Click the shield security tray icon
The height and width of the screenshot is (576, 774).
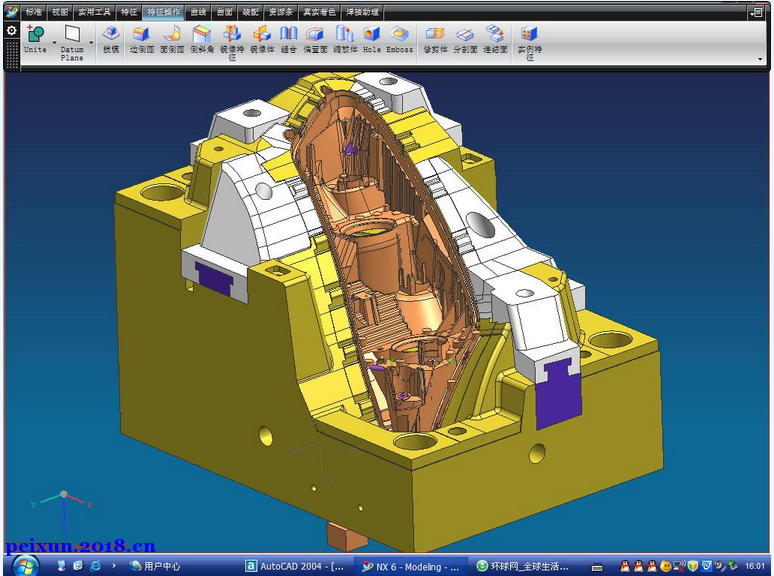[693, 566]
